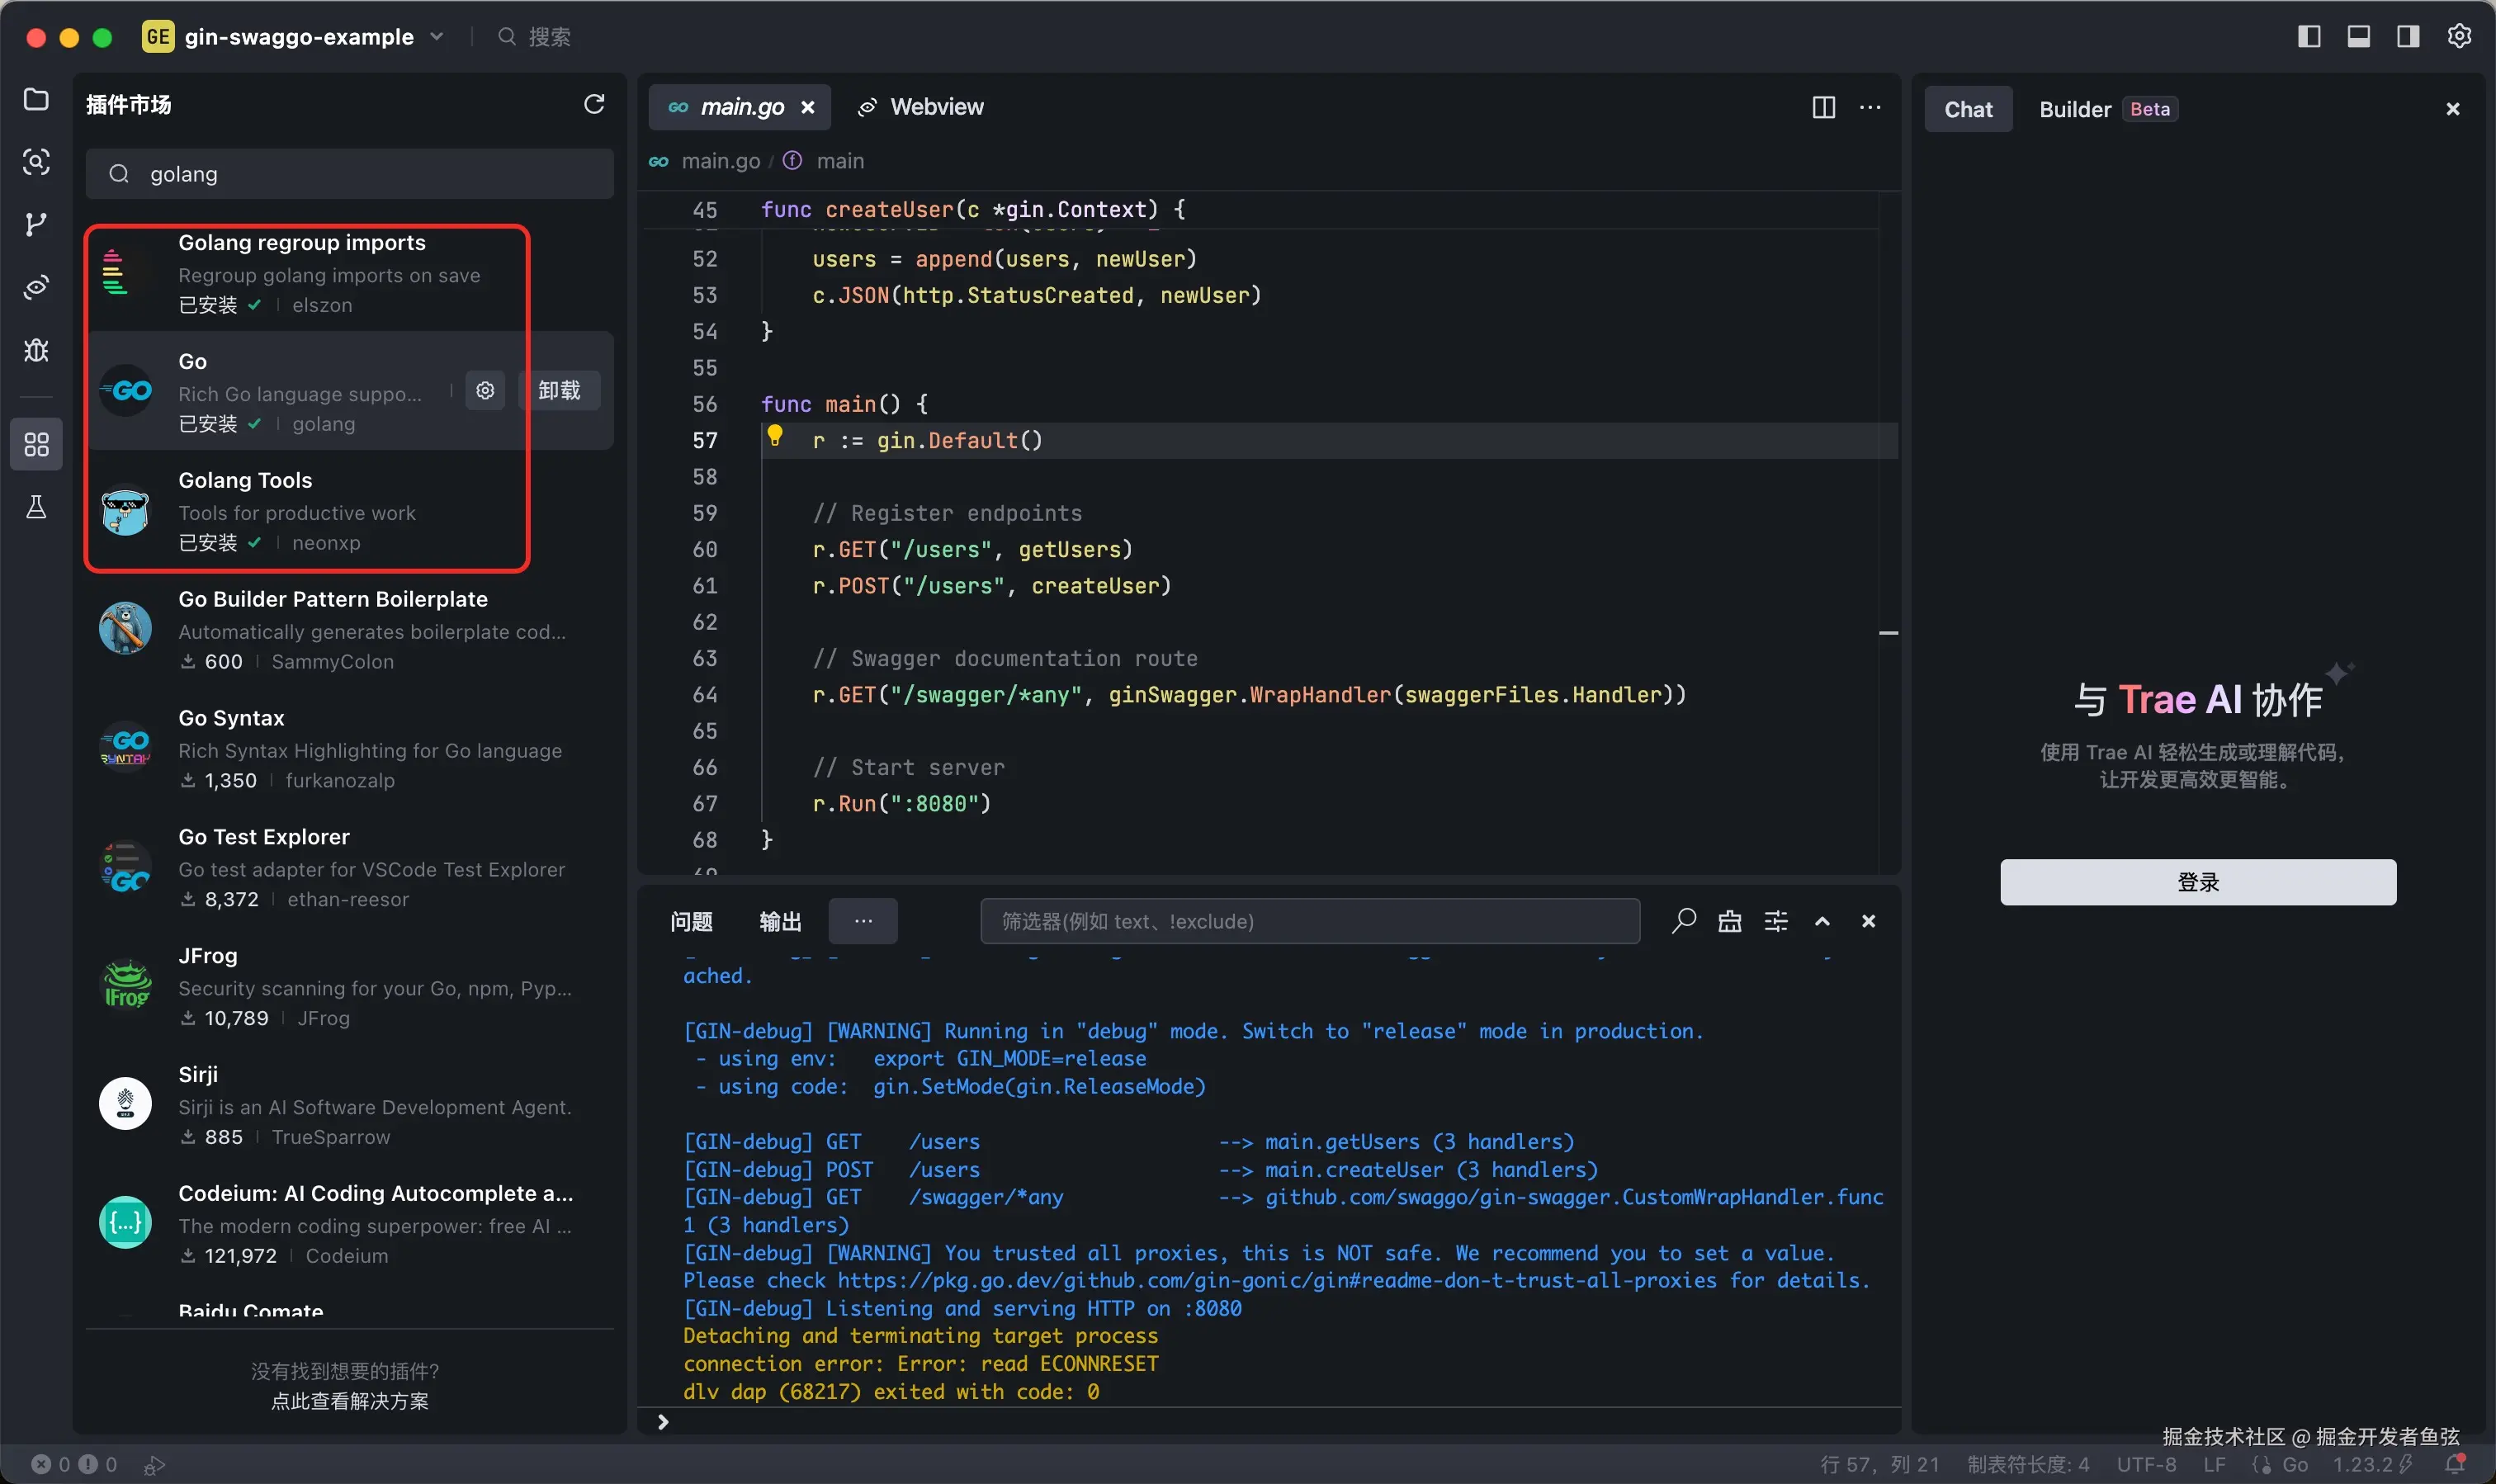Open the run and debug bug icon
The width and height of the screenshot is (2496, 1484).
click(36, 350)
